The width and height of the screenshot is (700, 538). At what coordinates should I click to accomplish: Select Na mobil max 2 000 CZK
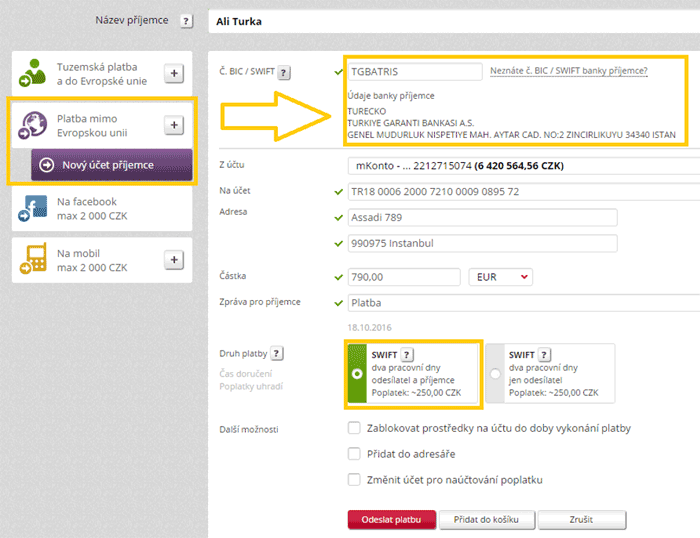tap(102, 260)
